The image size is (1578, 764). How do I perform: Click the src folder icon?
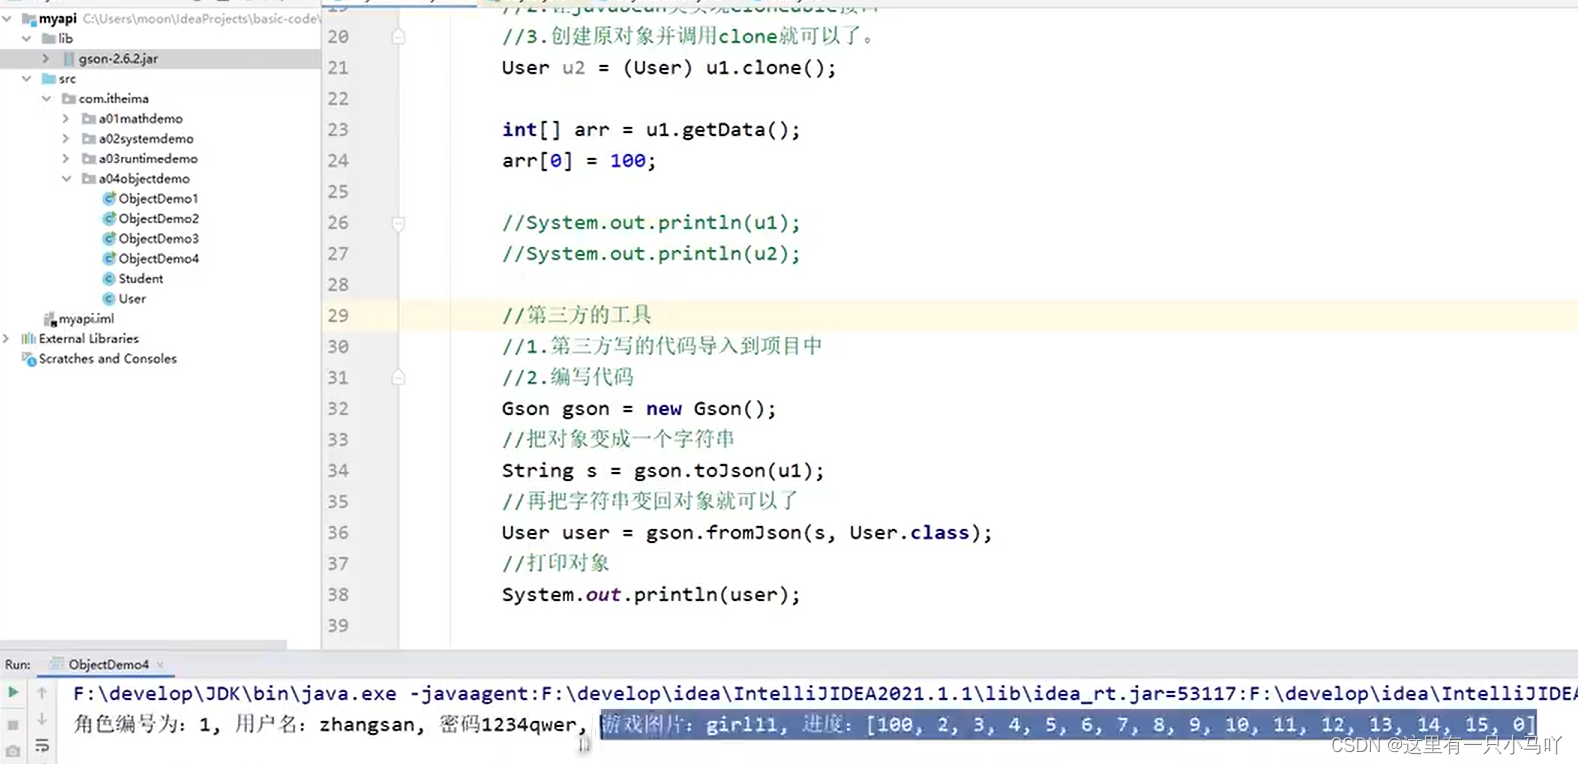pyautogui.click(x=48, y=79)
